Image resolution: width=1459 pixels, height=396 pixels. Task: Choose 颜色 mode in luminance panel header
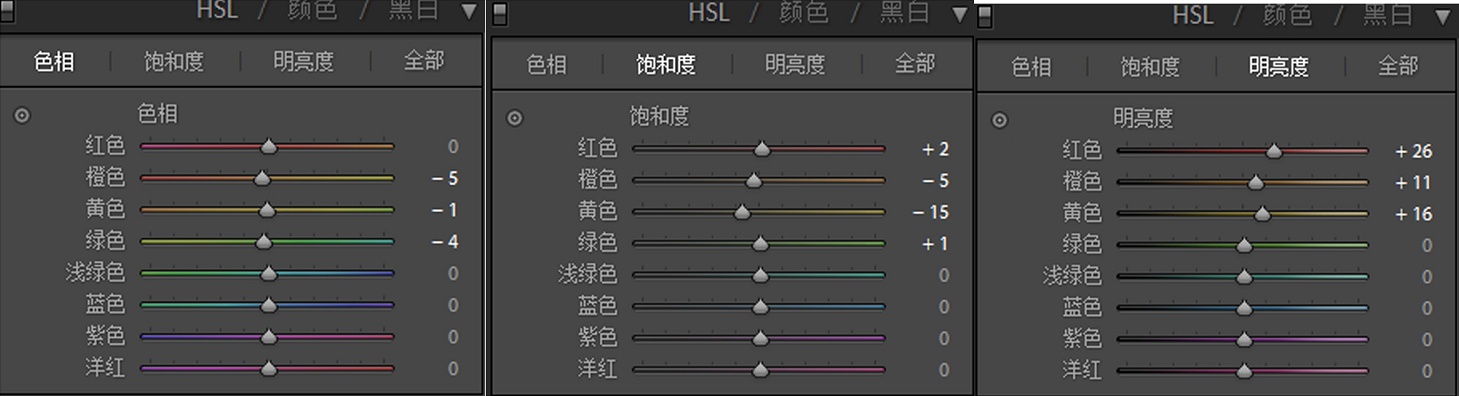(1287, 16)
